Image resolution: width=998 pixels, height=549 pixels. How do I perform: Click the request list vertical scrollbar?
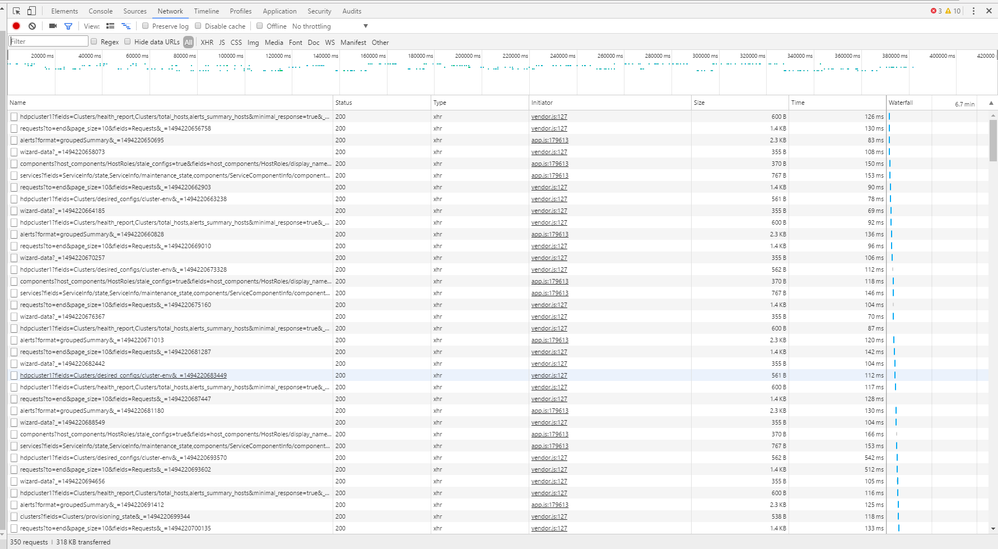[x=992, y=140]
